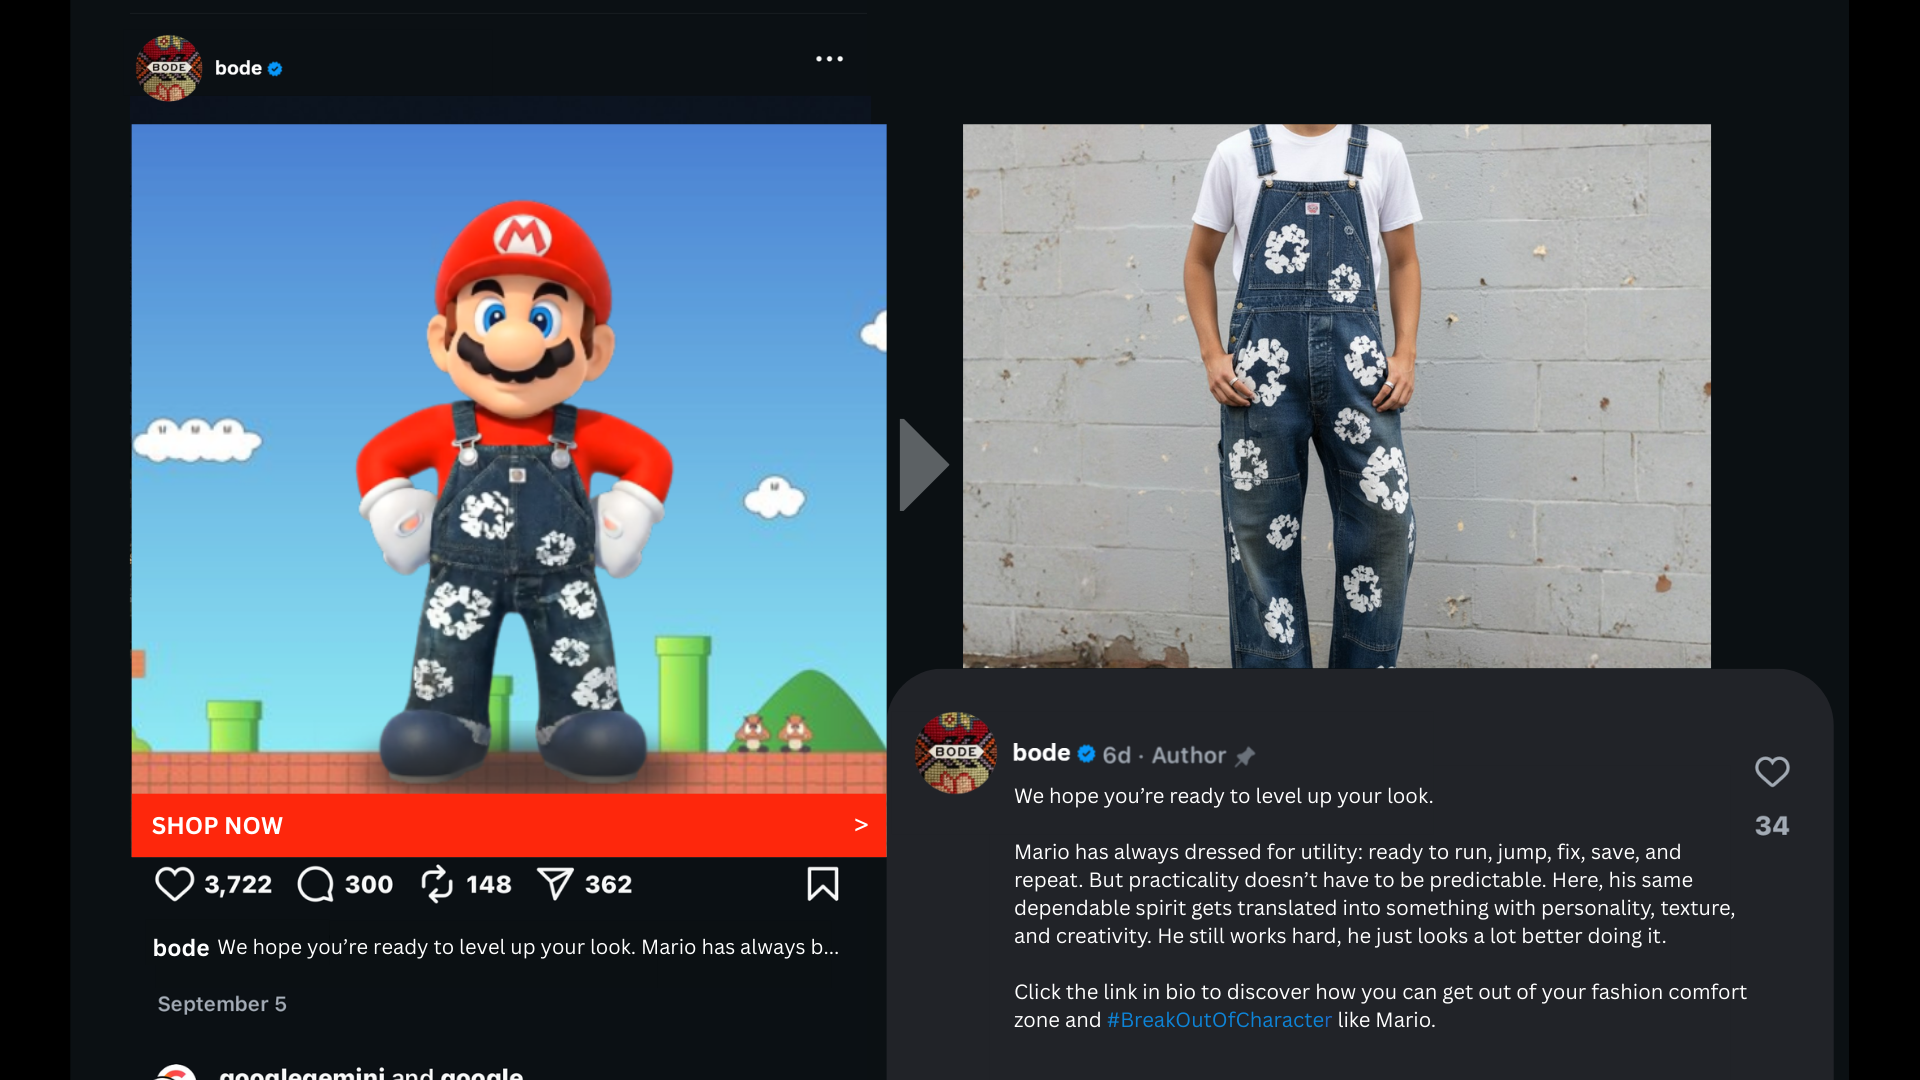Click the pinned comment pin icon
The width and height of the screenshot is (1920, 1080).
point(1245,756)
